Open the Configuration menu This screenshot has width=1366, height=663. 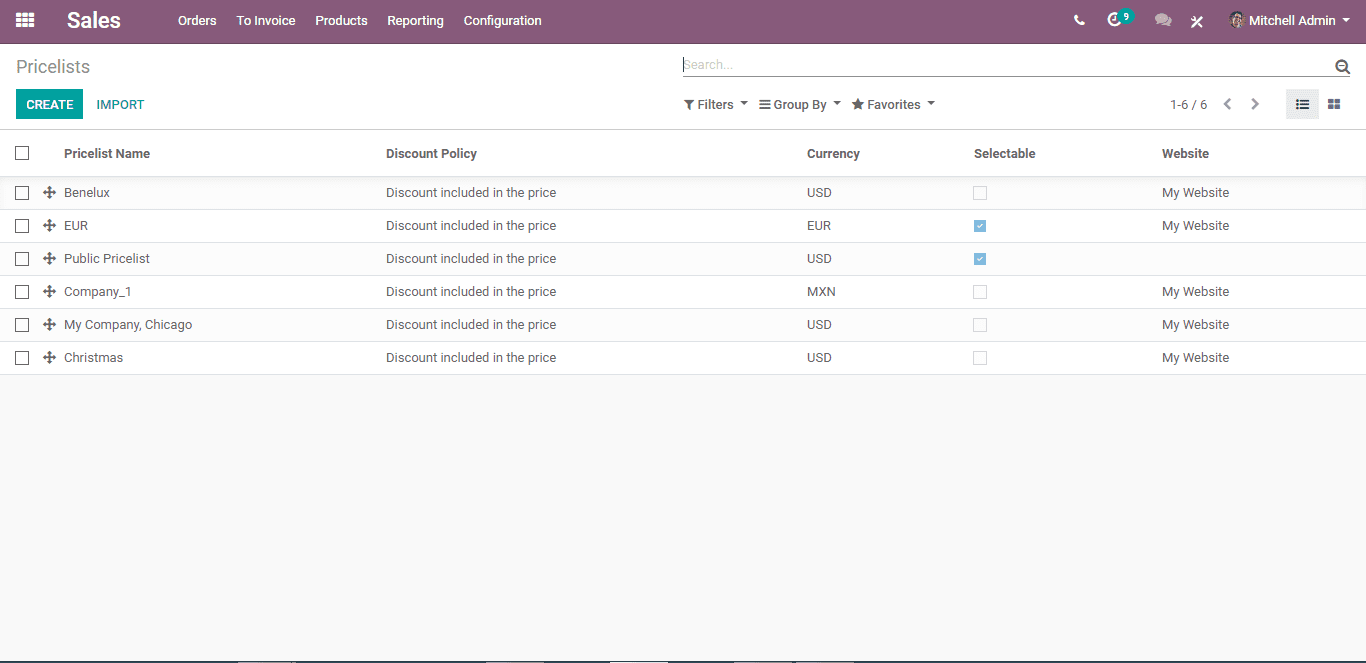point(502,20)
